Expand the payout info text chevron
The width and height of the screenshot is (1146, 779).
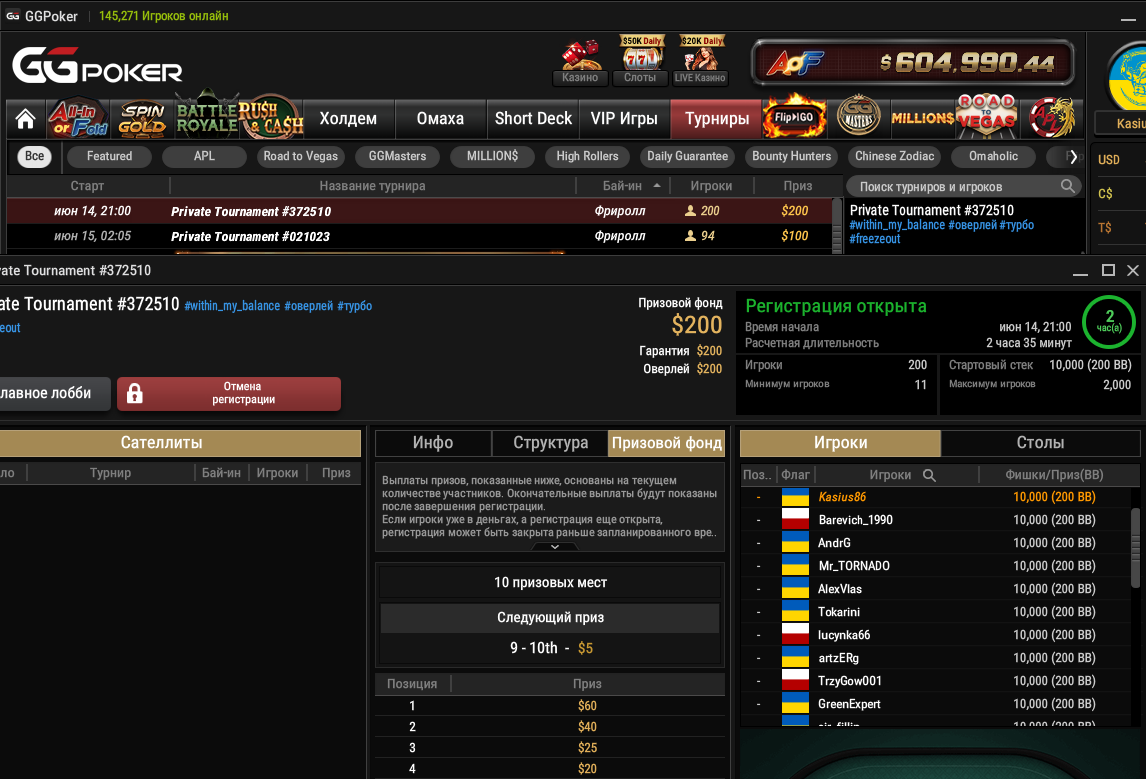555,547
